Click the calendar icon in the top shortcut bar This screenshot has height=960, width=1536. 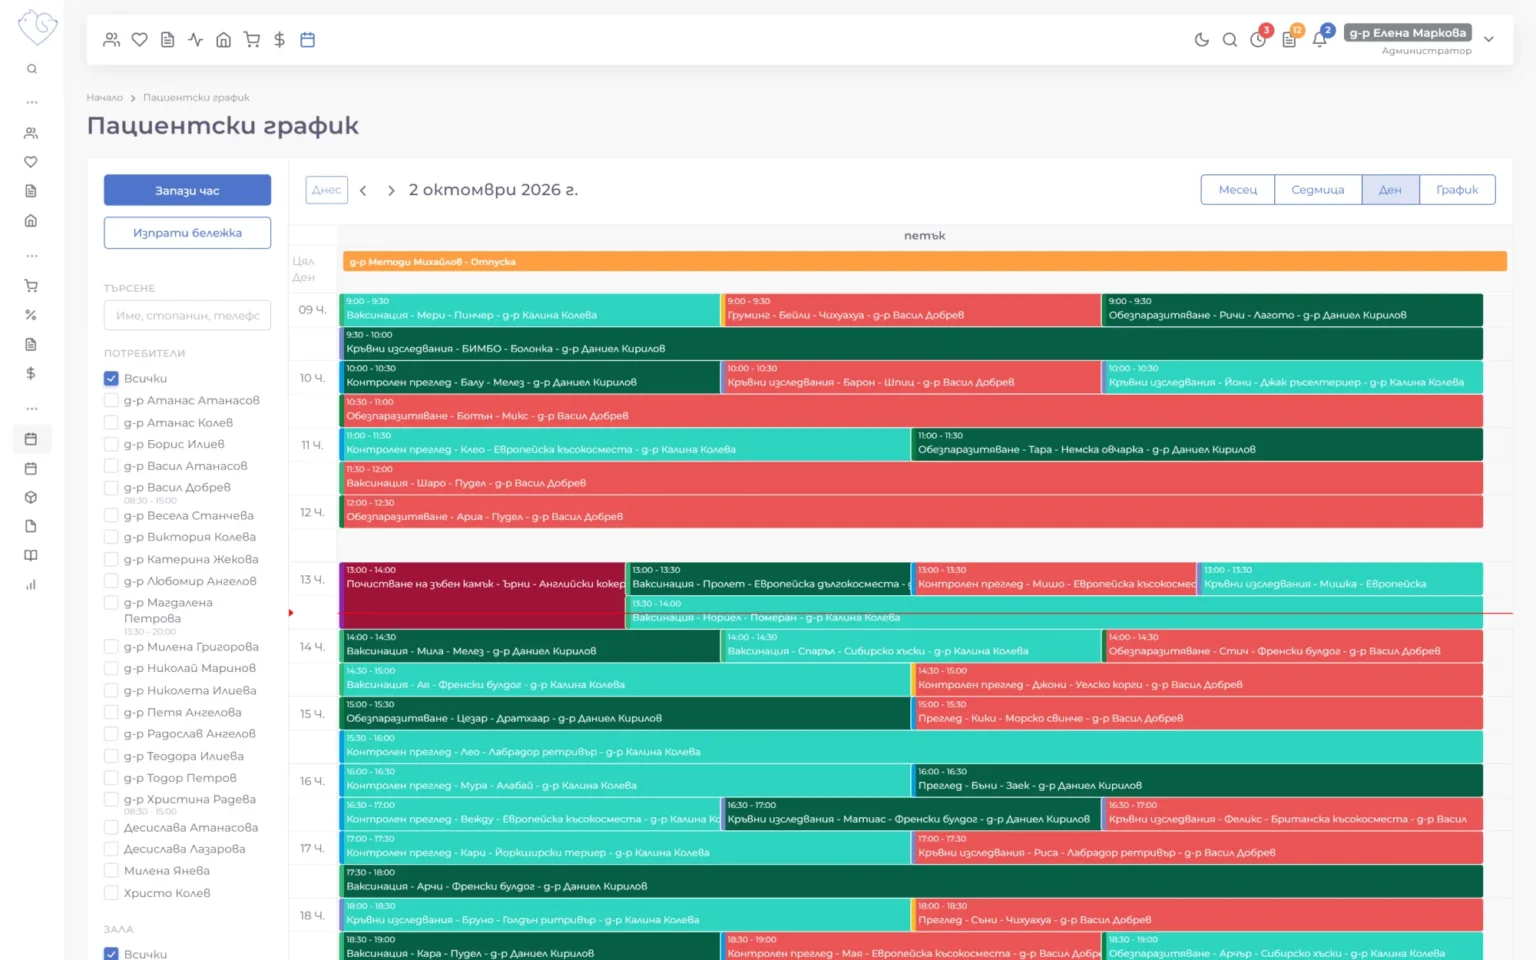click(308, 40)
